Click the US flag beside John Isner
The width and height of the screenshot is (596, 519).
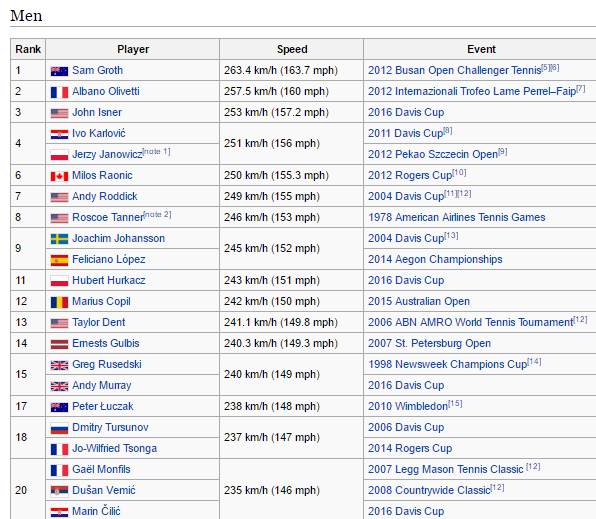click(59, 113)
